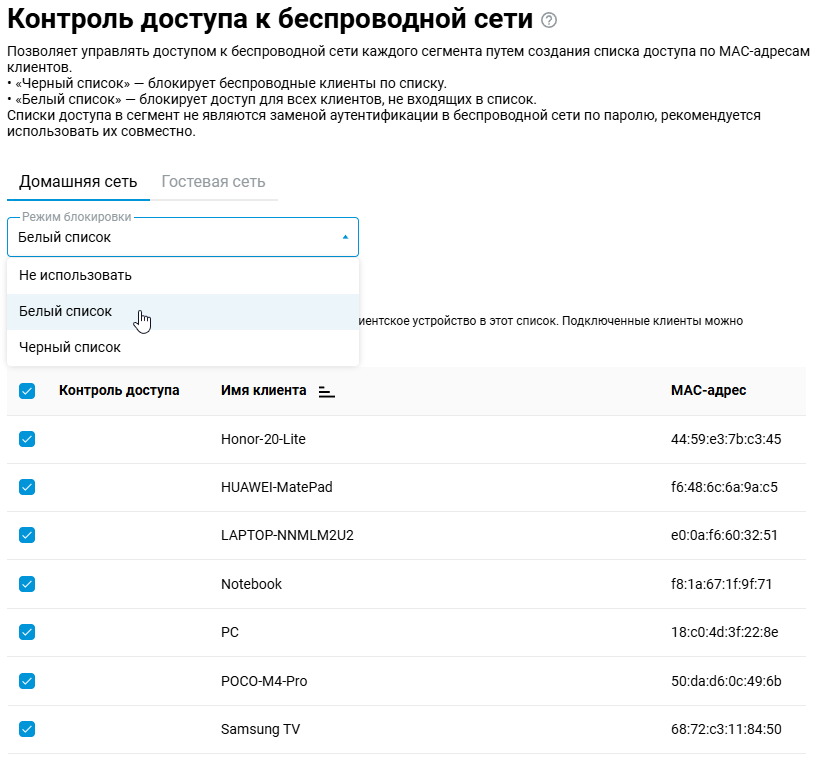Image resolution: width=815 pixels, height=759 pixels.
Task: Uncheck the POCO-M4-Pro checkbox
Action: pyautogui.click(x=27, y=681)
